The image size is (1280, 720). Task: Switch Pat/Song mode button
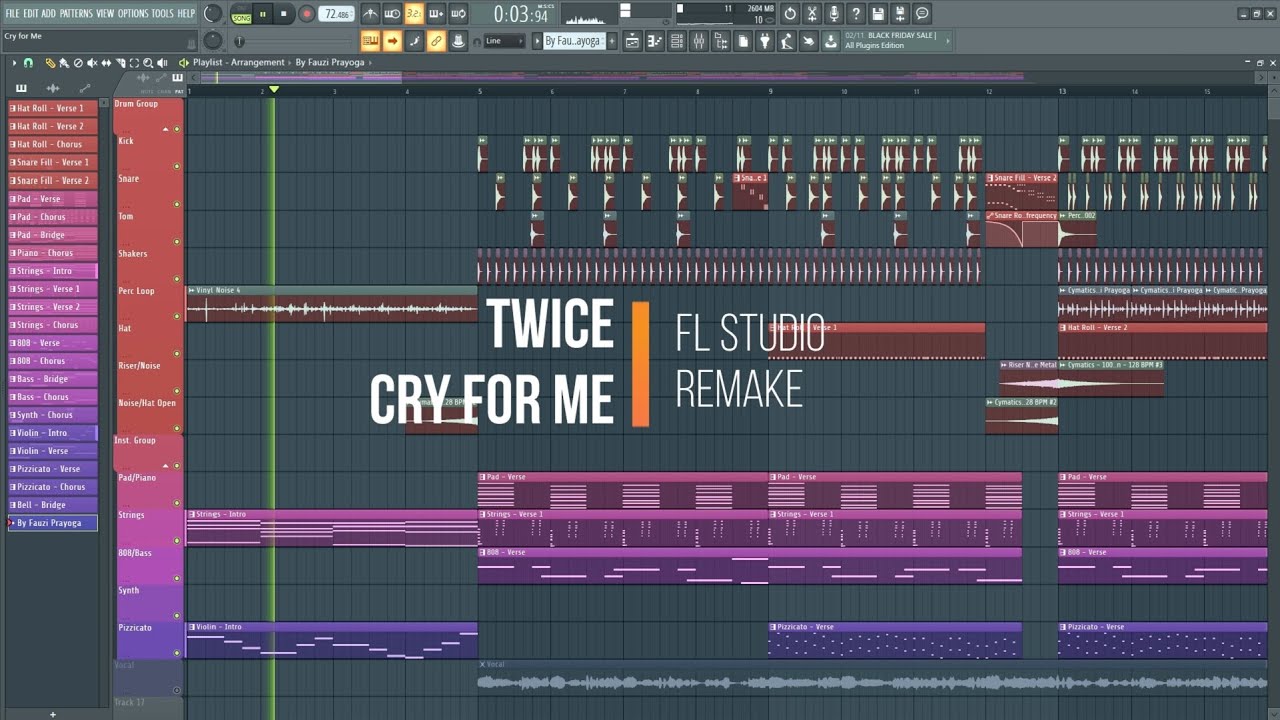tap(241, 14)
